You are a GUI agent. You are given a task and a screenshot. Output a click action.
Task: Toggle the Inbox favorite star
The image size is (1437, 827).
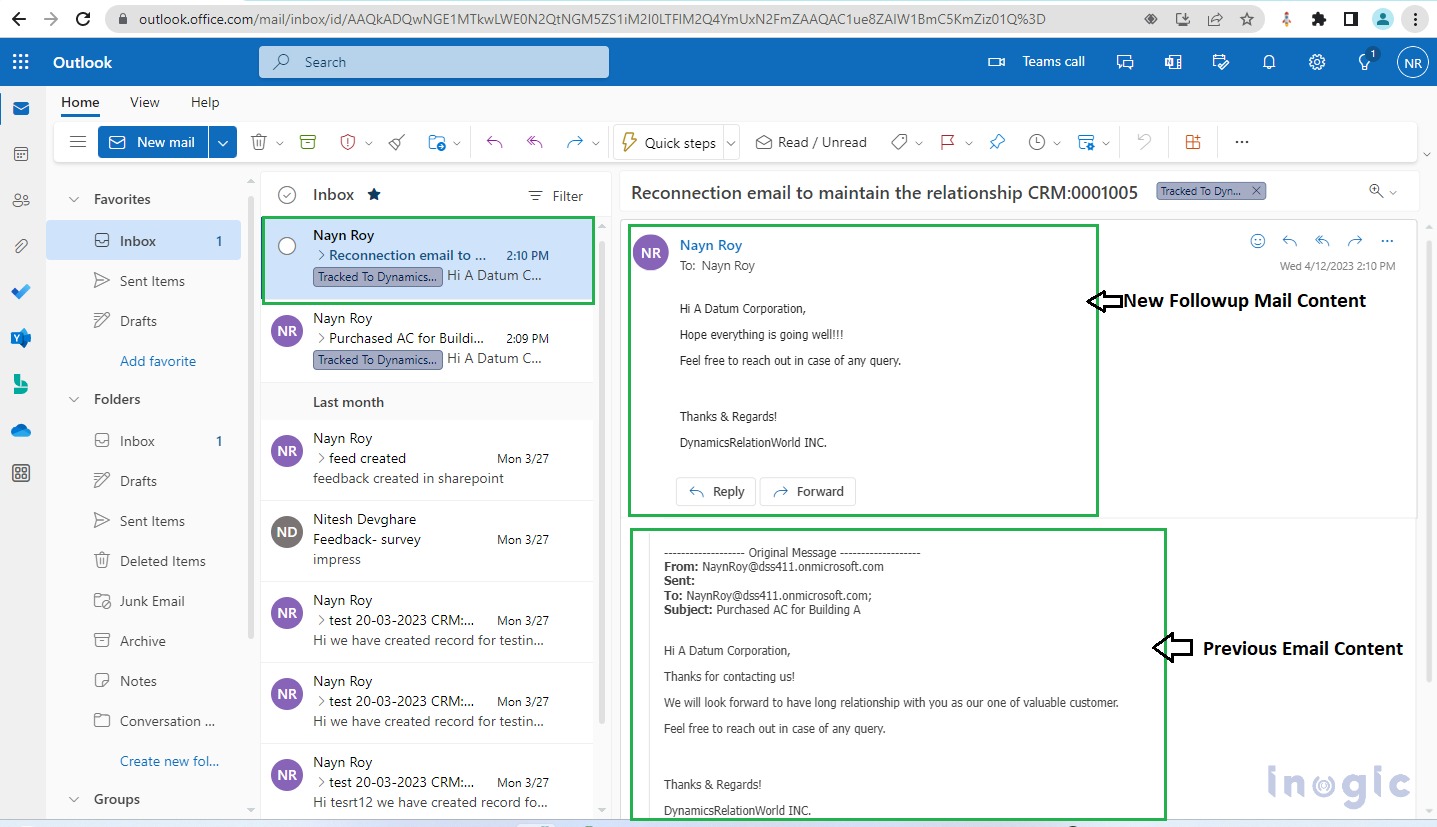374,195
